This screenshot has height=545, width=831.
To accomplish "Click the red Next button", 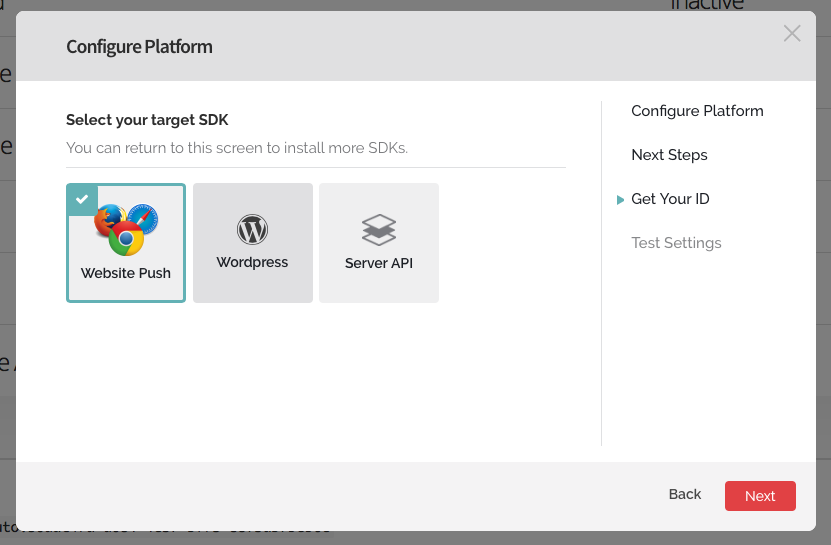I will 760,496.
